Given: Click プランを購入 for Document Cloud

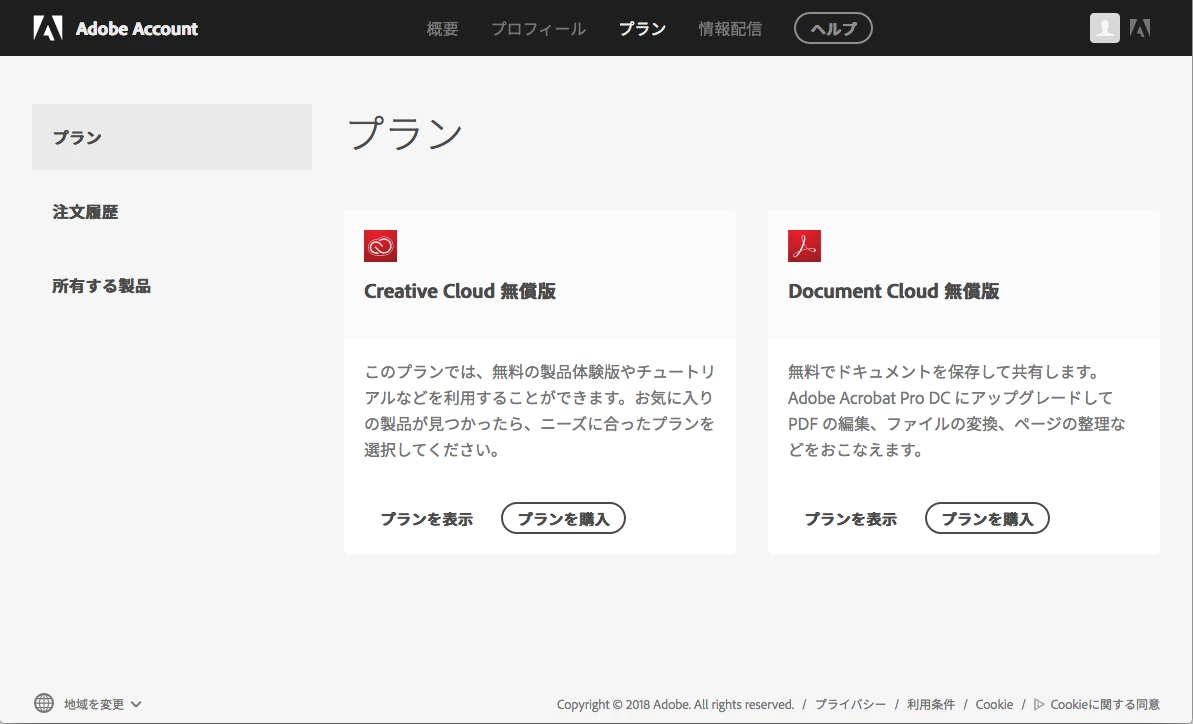Looking at the screenshot, I should 987,518.
